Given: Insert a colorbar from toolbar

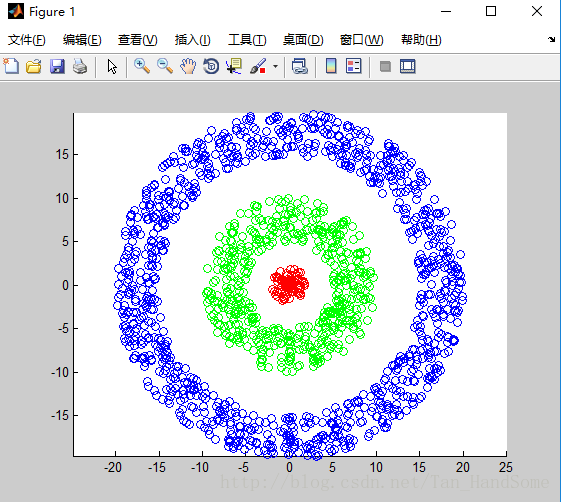Looking at the screenshot, I should tap(331, 66).
